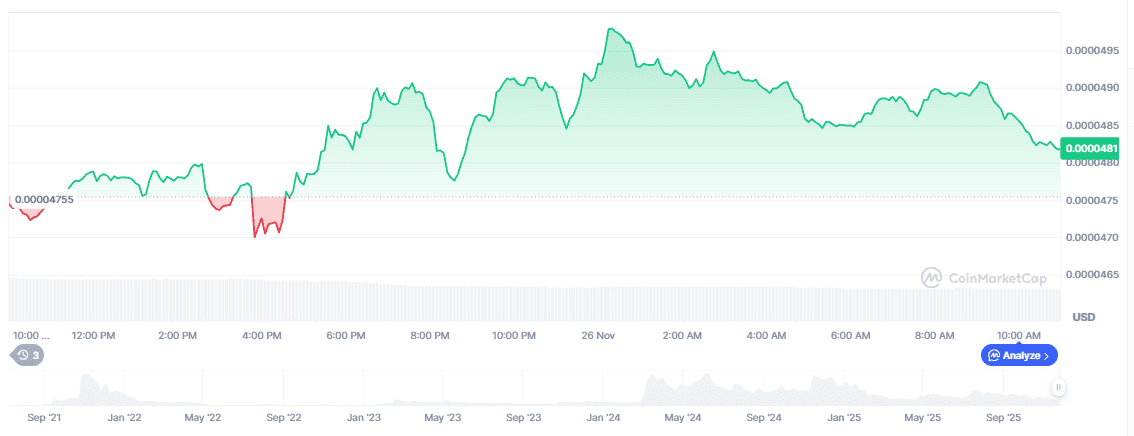Viewport: 1134px width, 436px height.
Task: Click the red dip area near 4:00 PM
Action: tap(267, 215)
